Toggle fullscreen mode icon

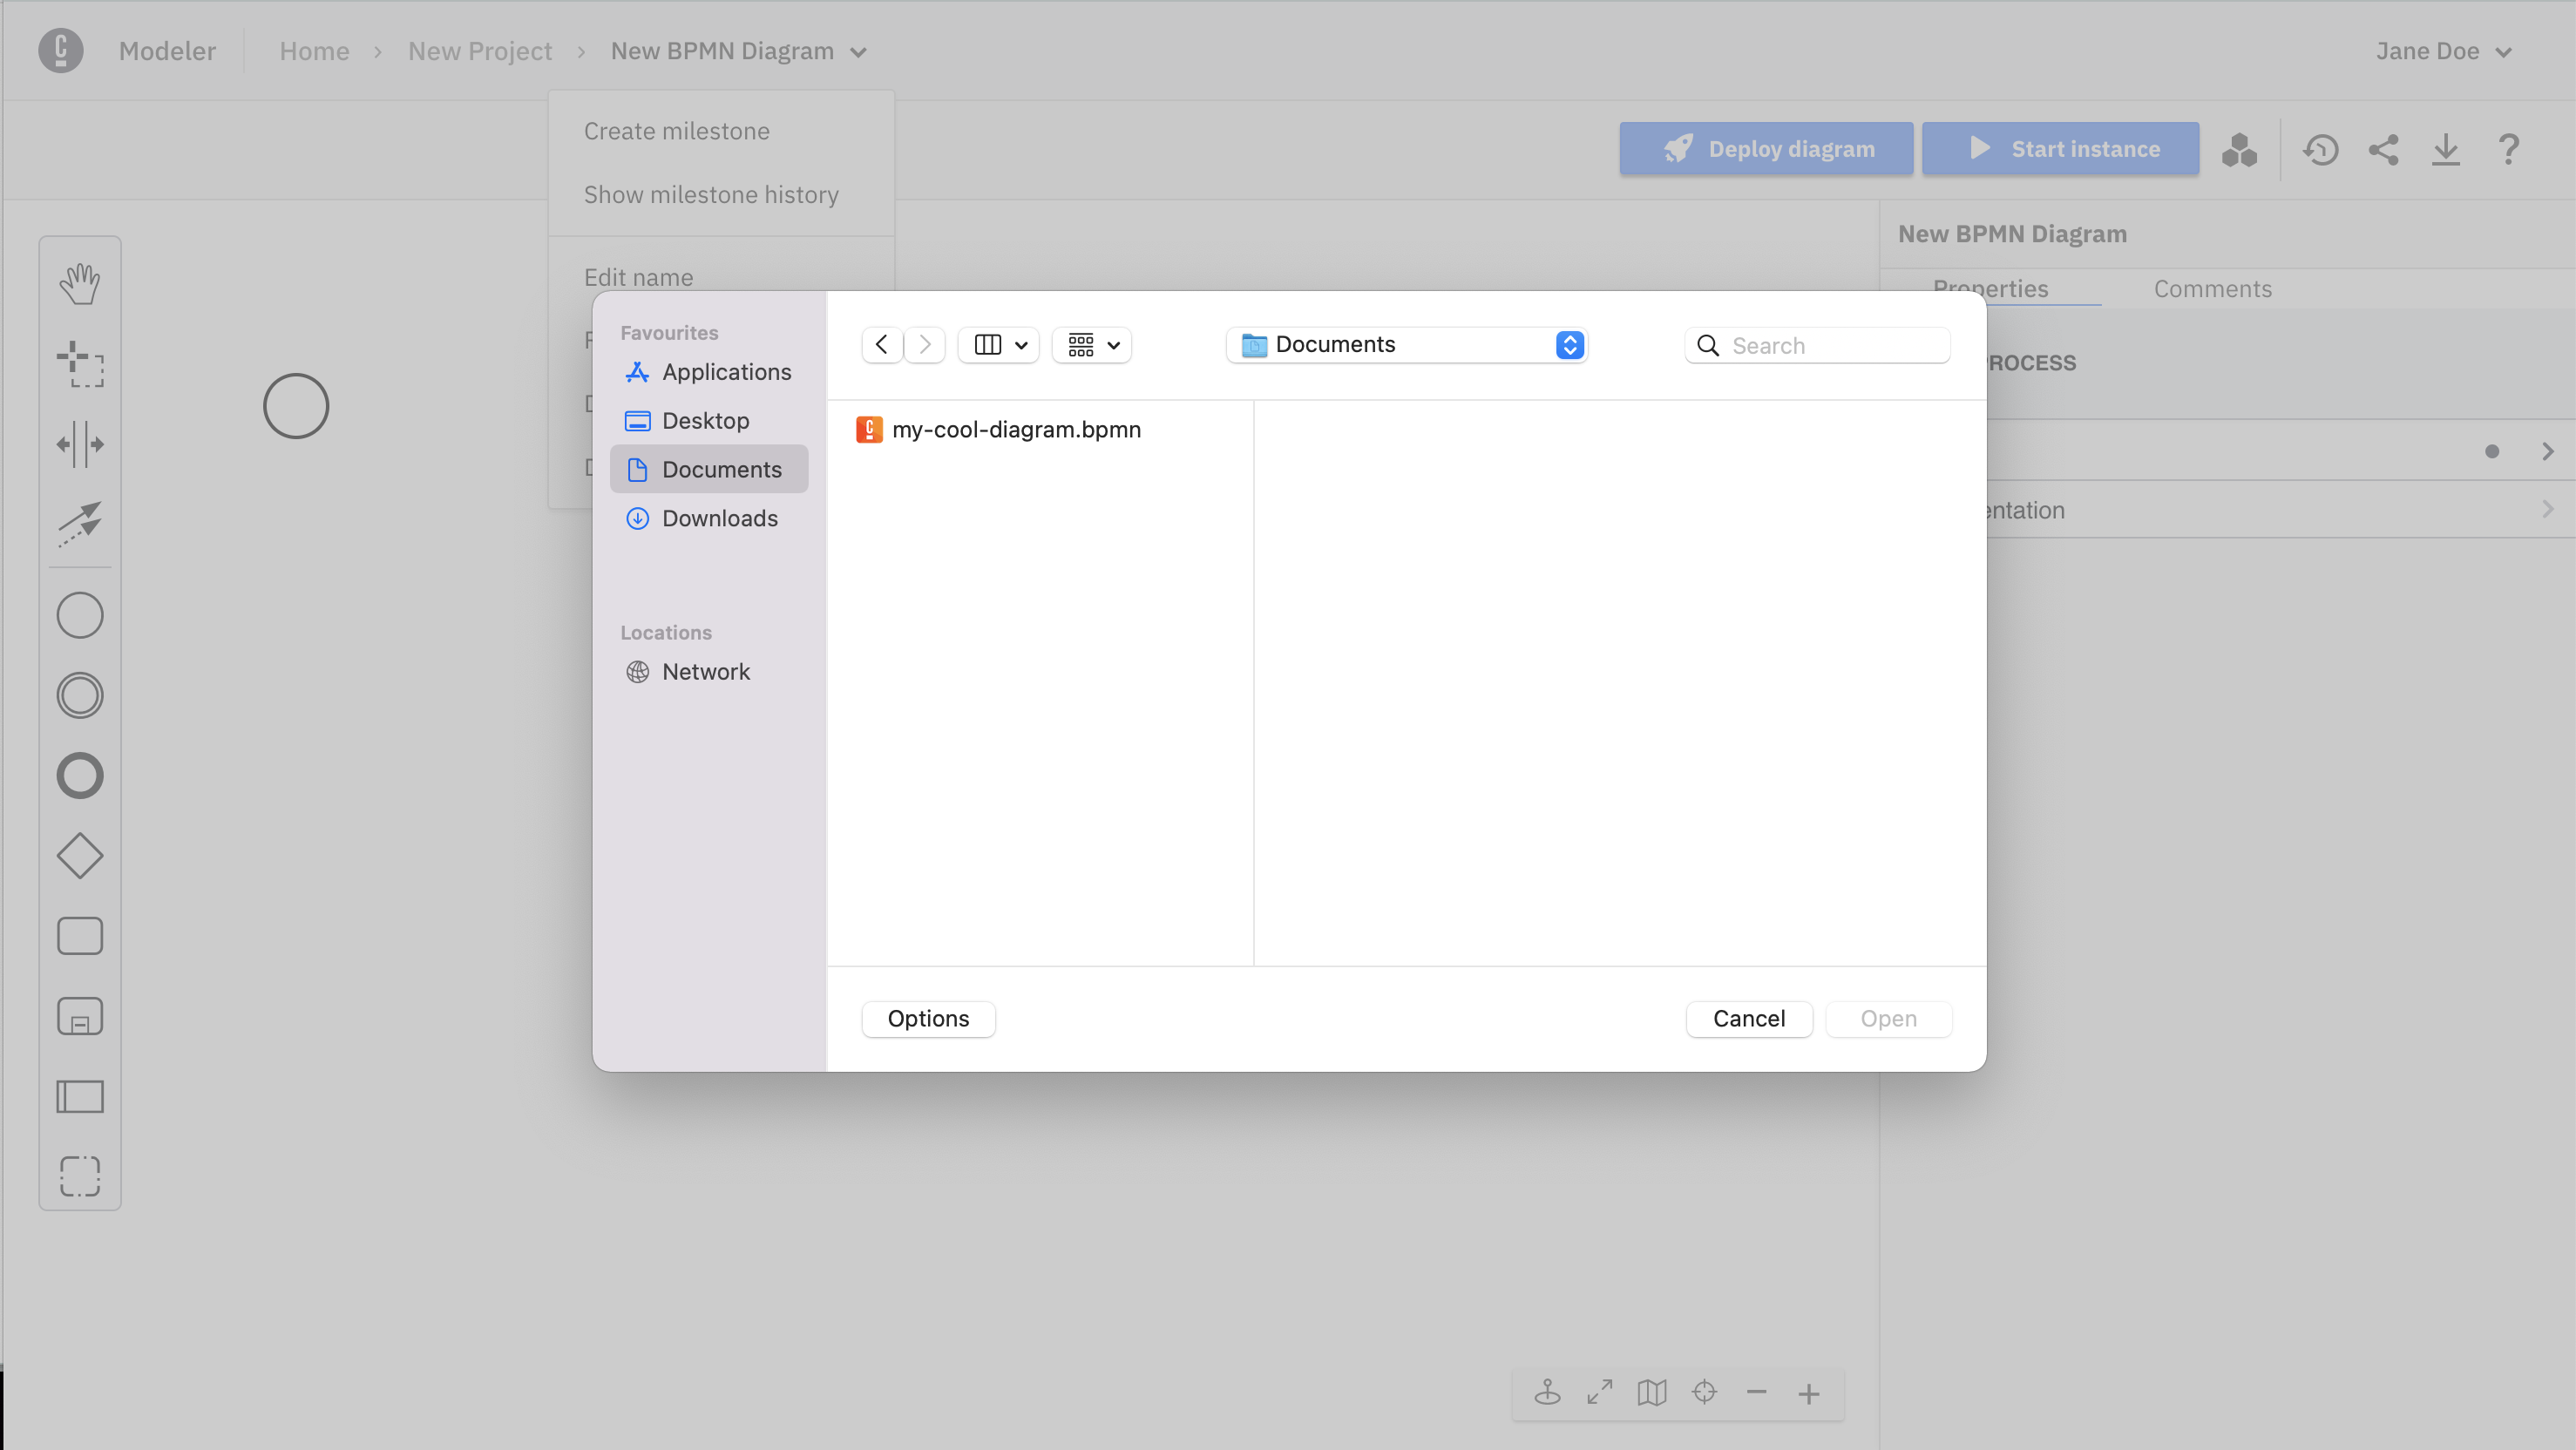point(1600,1392)
